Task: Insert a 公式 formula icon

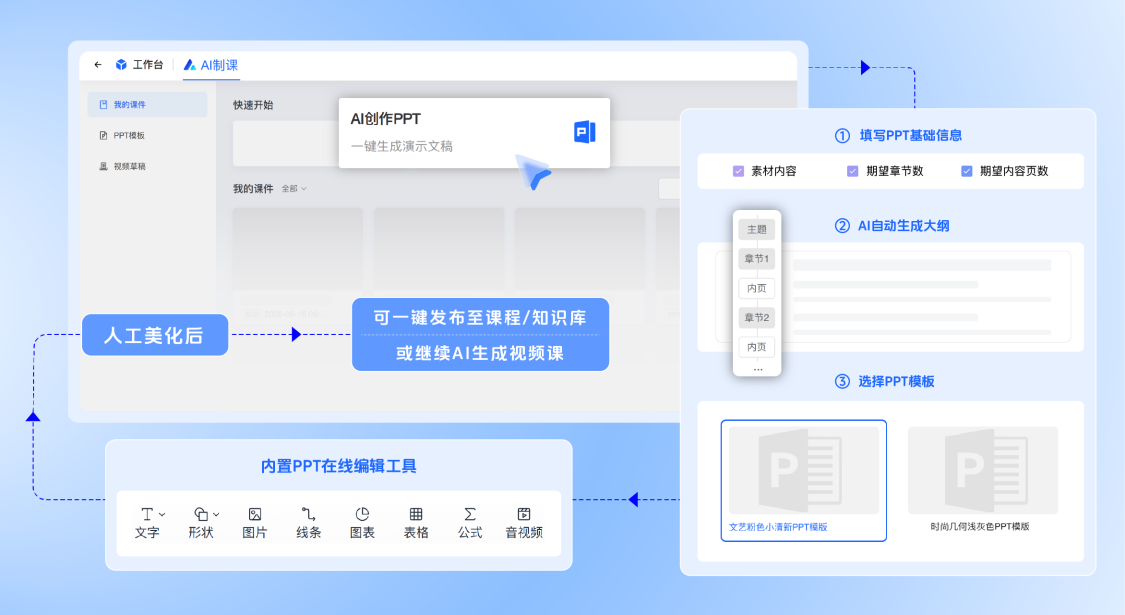Action: [x=470, y=514]
